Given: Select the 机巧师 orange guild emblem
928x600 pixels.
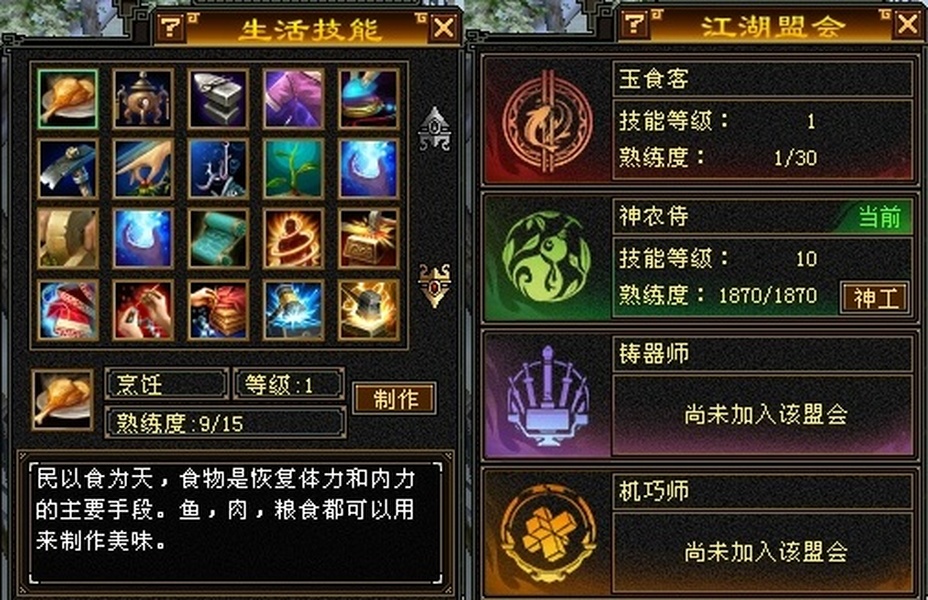Looking at the screenshot, I should point(547,533).
